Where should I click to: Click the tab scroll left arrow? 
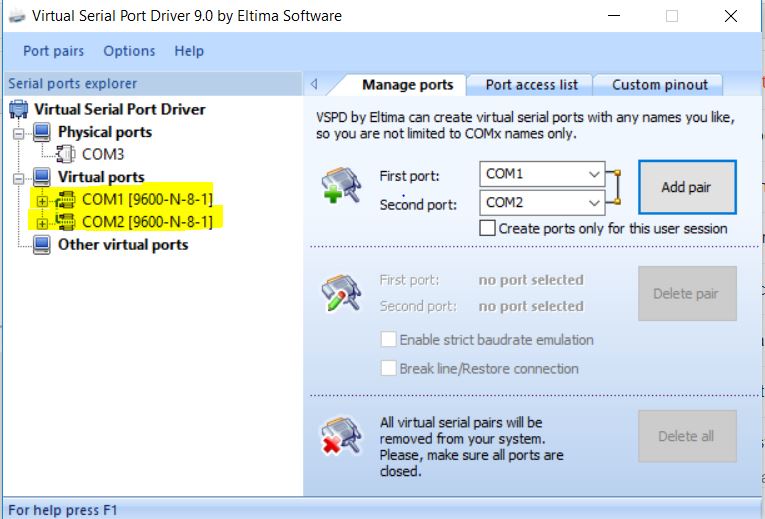314,84
